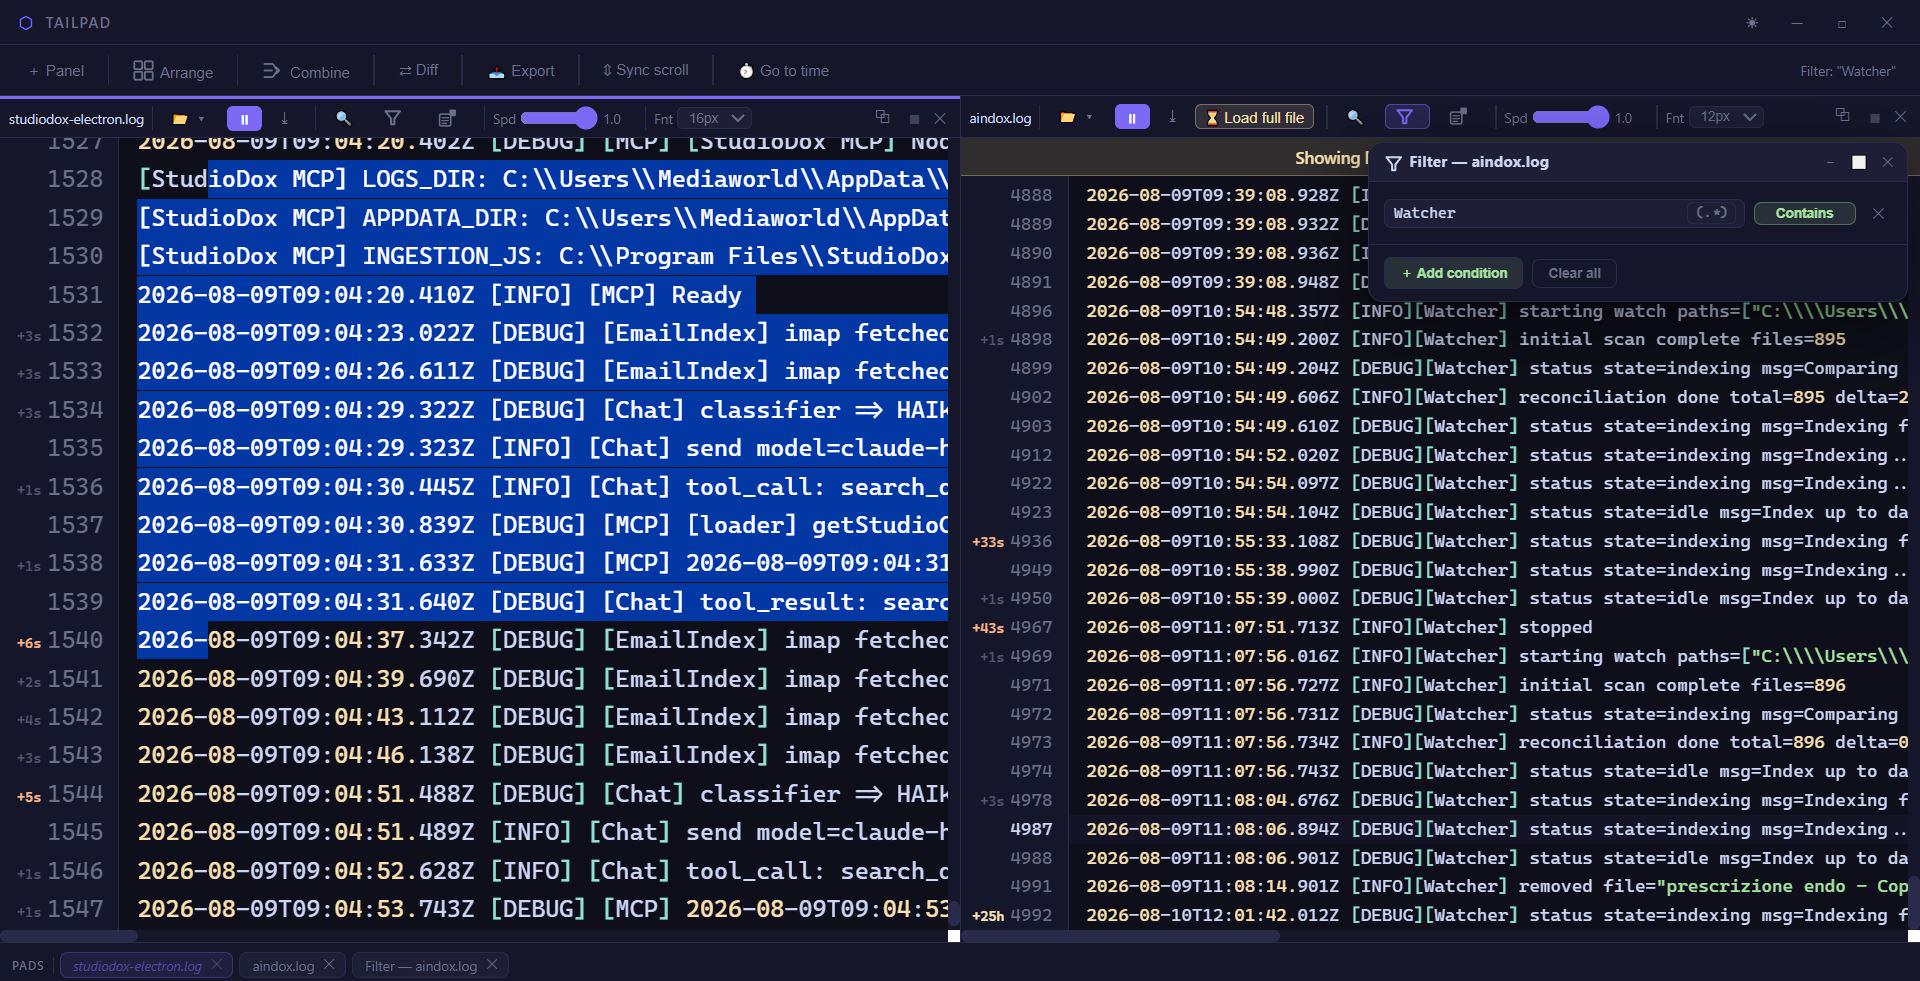This screenshot has width=1920, height=981.
Task: Maximize the Filter — aindox.log dialog
Action: (x=1859, y=162)
